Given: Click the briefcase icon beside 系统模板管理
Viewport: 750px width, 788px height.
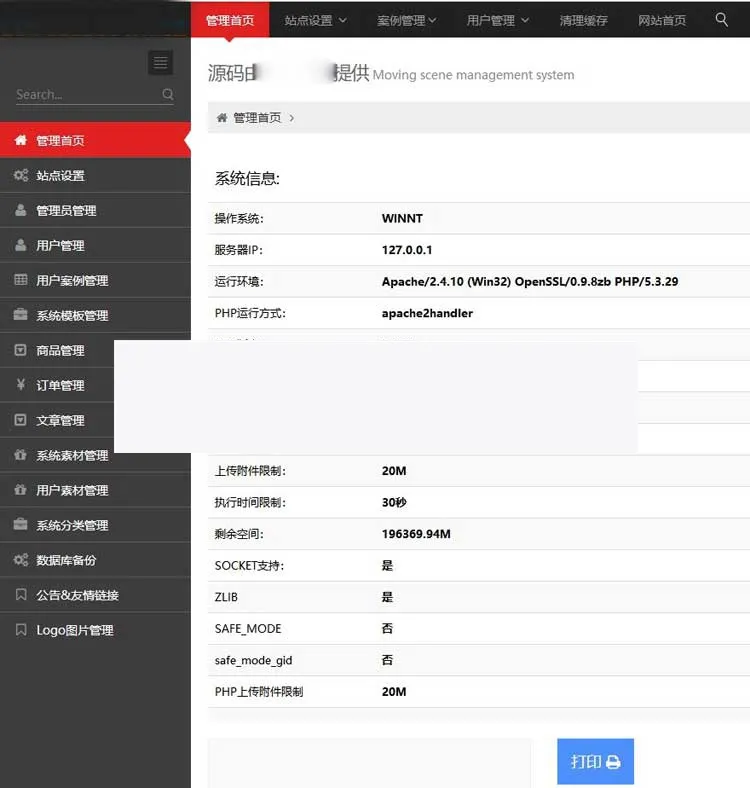Looking at the screenshot, I should (x=21, y=316).
